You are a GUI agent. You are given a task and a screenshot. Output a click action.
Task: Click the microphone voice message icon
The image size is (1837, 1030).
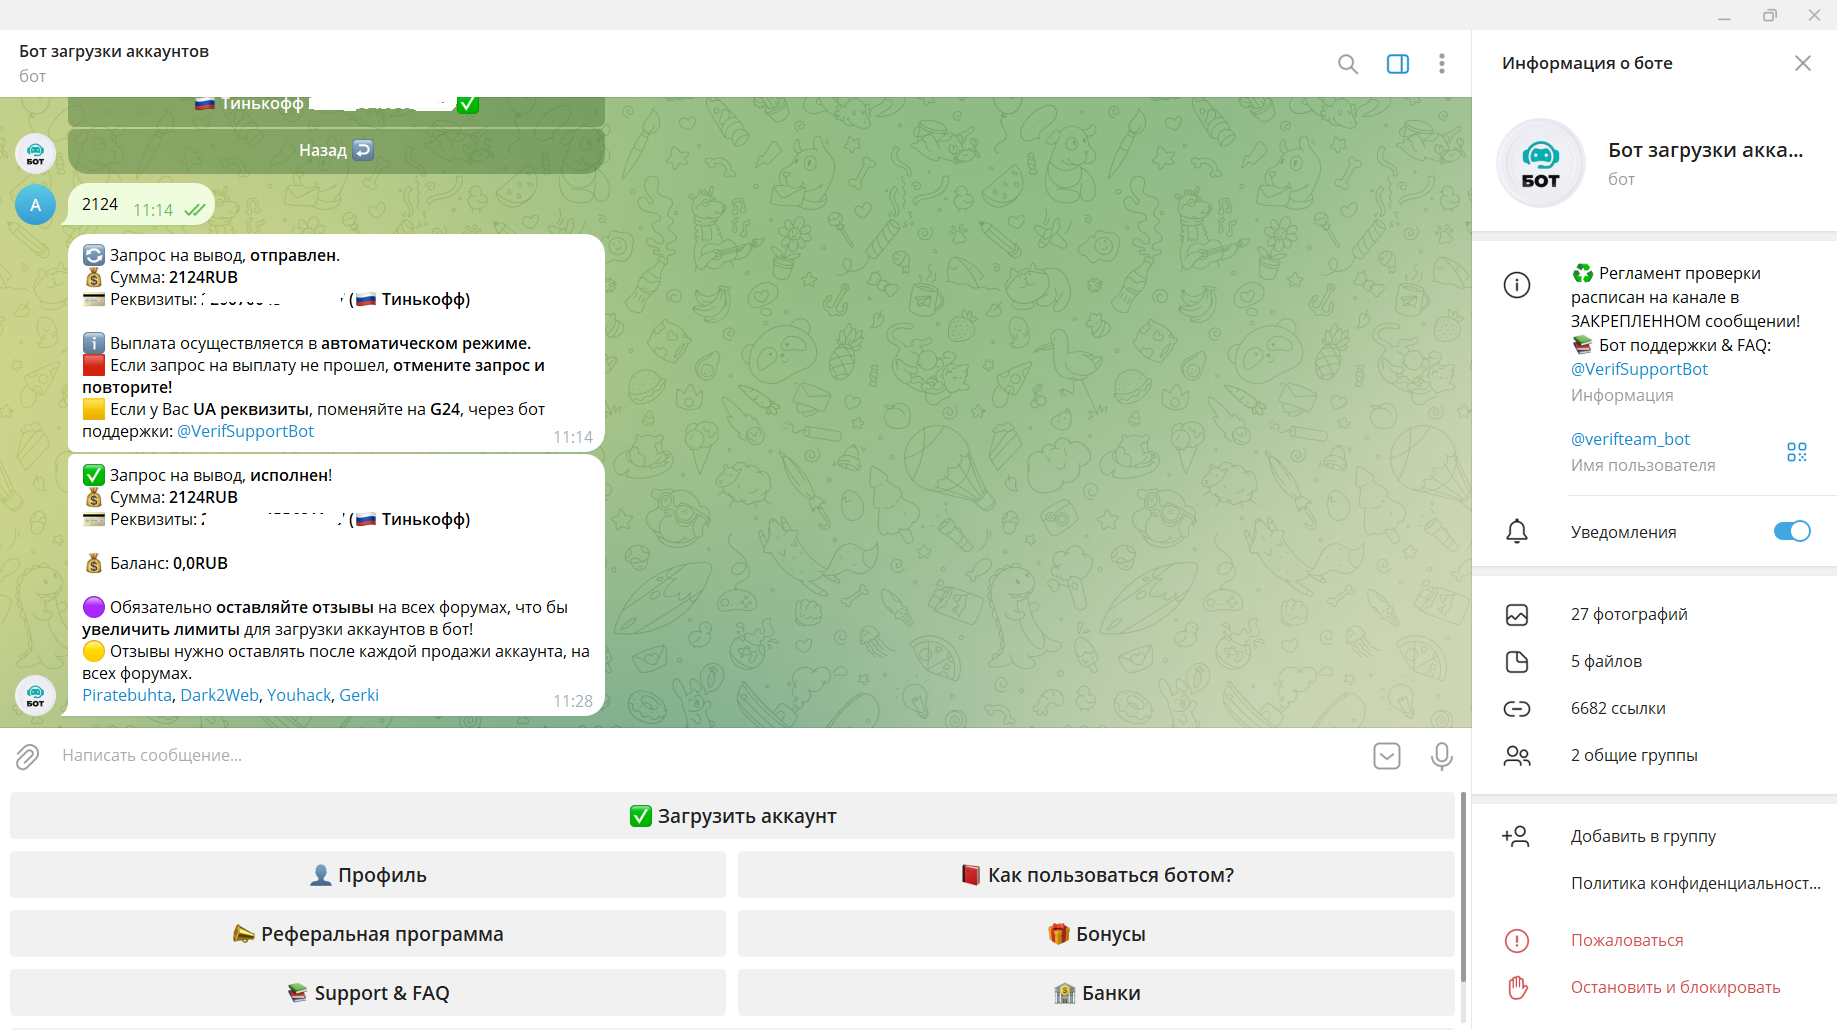coord(1441,756)
